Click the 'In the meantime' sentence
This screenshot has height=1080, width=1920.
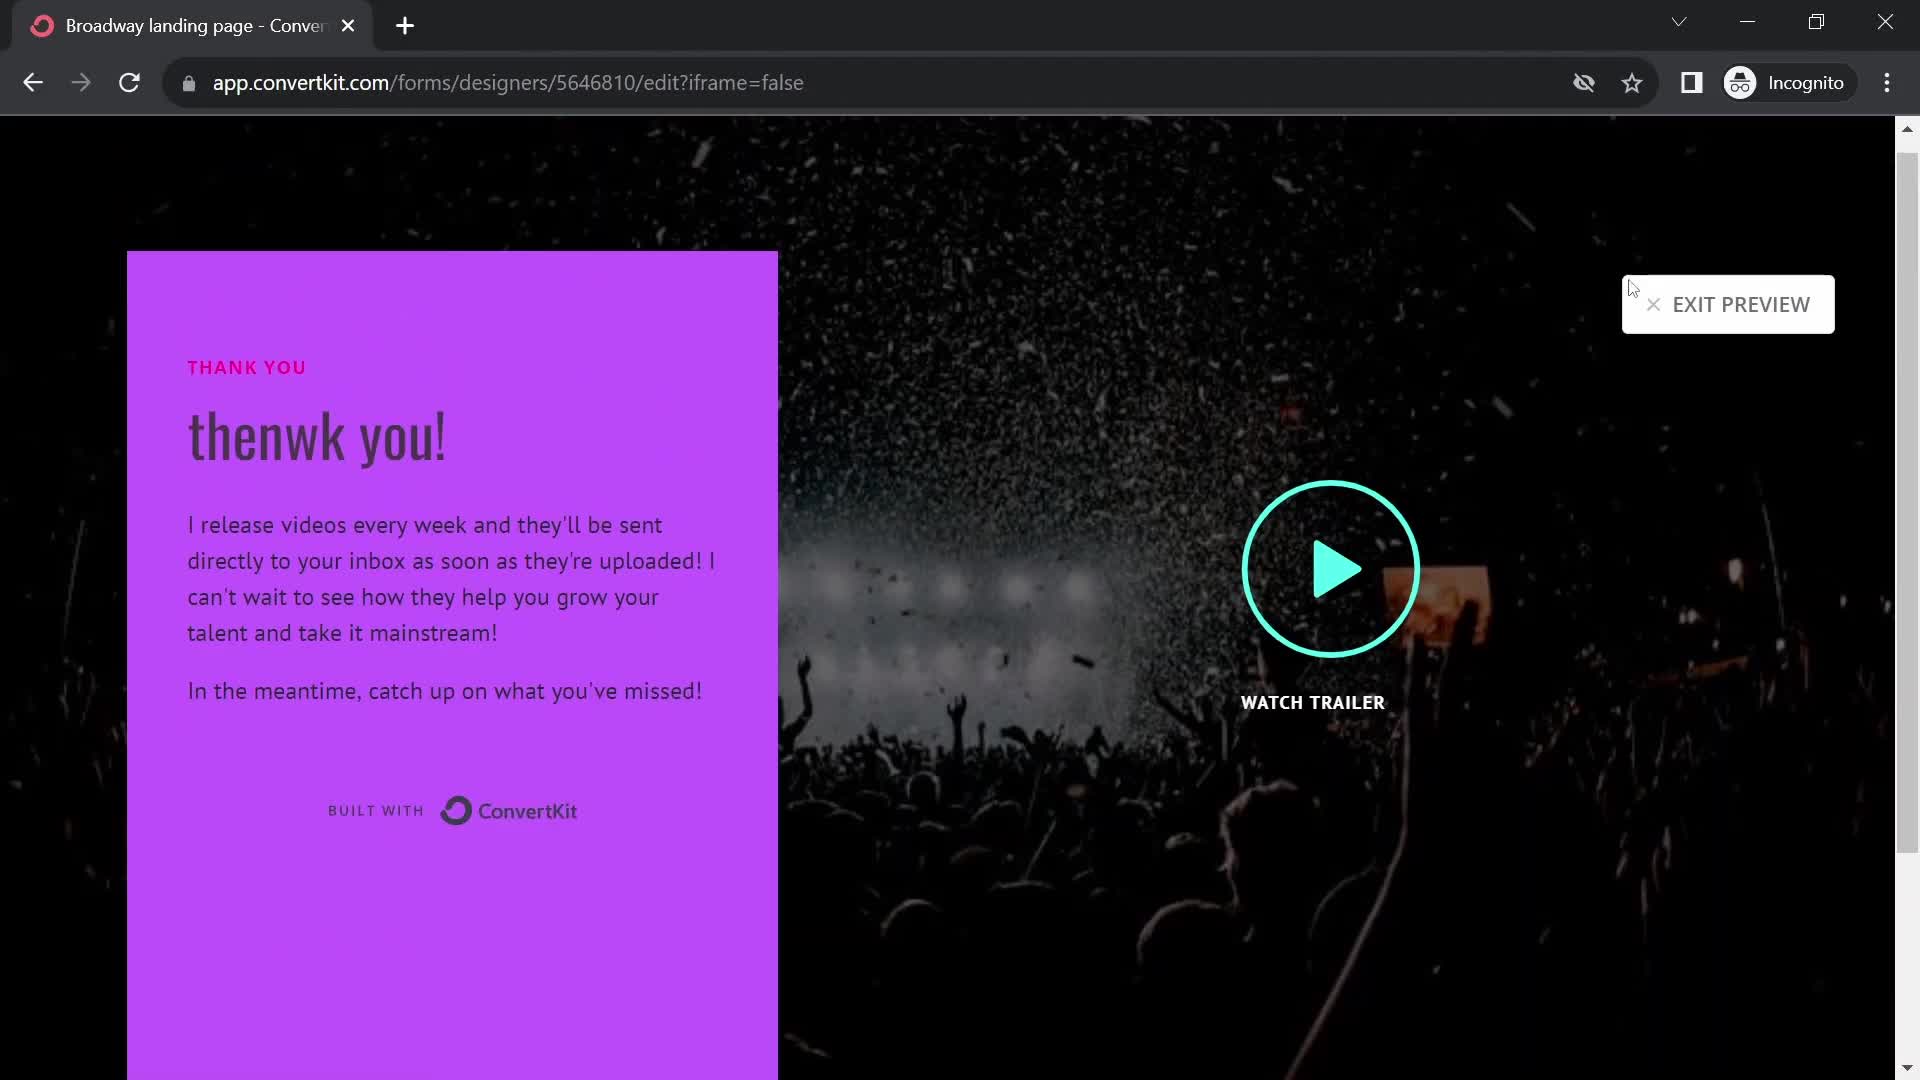point(445,691)
